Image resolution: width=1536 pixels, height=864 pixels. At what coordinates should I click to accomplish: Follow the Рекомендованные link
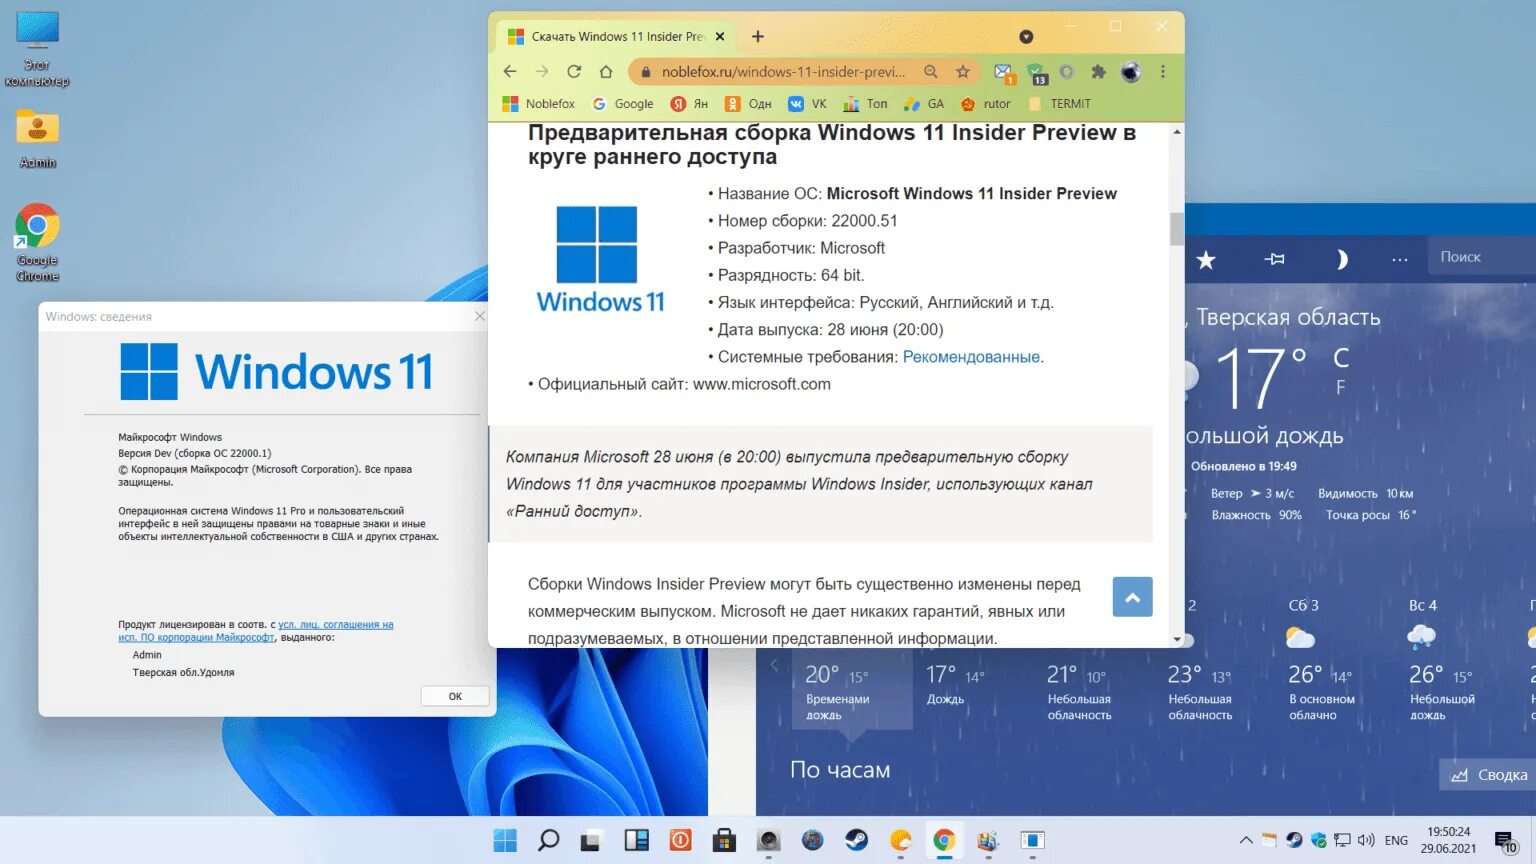(x=971, y=357)
